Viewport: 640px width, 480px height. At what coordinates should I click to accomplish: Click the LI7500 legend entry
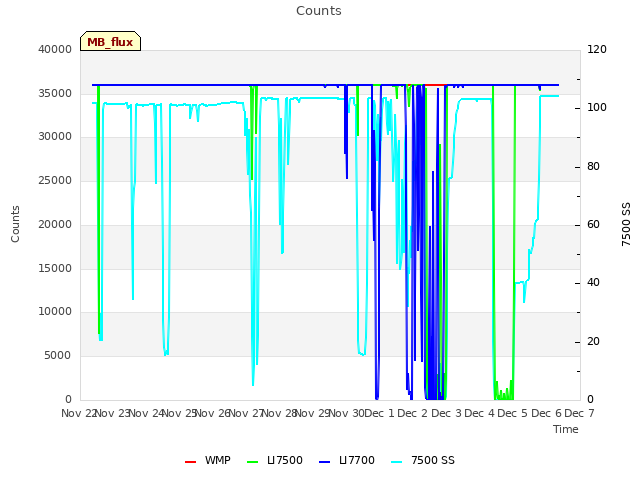275,460
